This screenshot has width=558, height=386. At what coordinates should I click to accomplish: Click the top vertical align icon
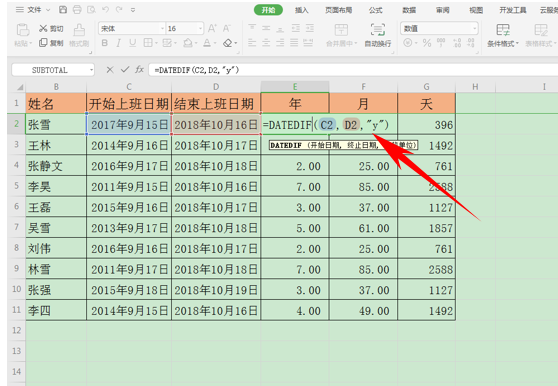pyautogui.click(x=252, y=27)
